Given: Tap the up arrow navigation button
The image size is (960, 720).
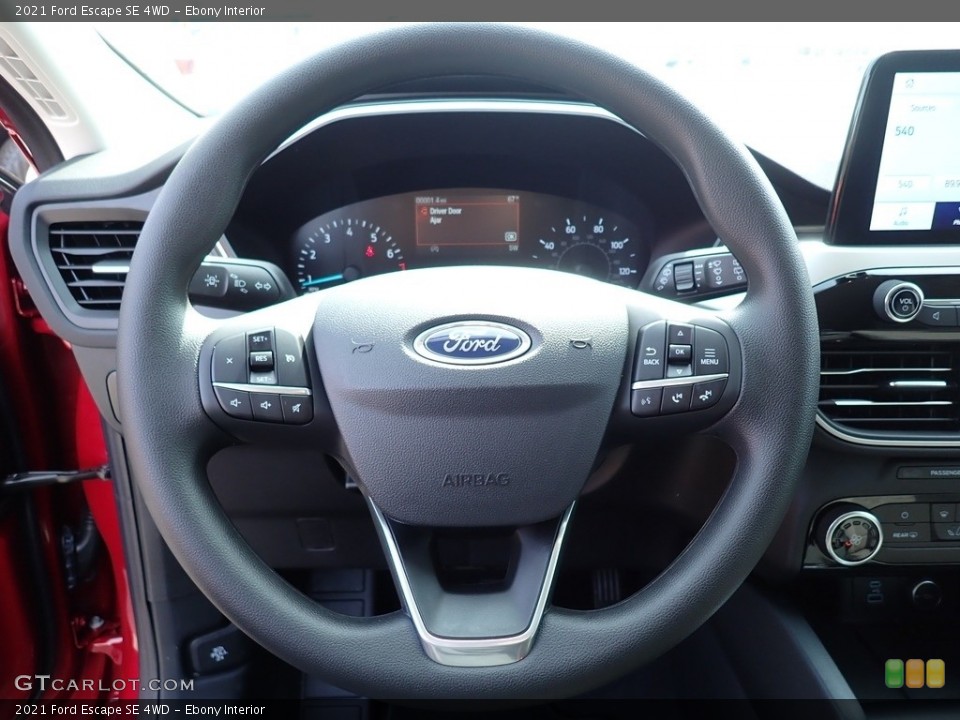Looking at the screenshot, I should point(680,334).
